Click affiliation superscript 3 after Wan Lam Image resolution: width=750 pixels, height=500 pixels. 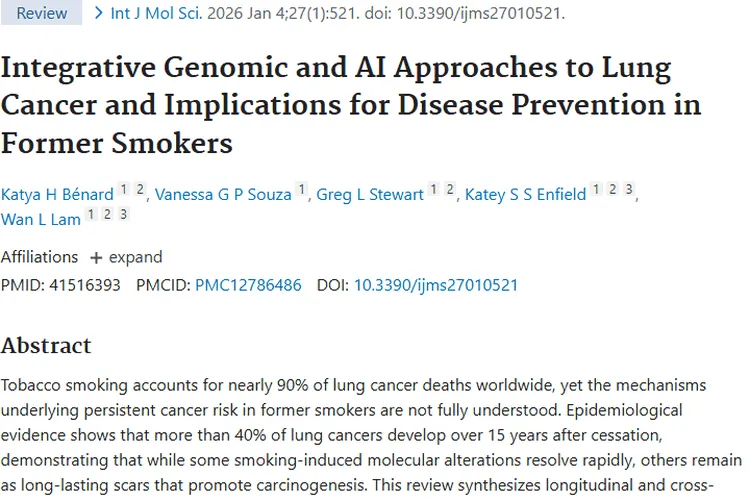tap(123, 213)
